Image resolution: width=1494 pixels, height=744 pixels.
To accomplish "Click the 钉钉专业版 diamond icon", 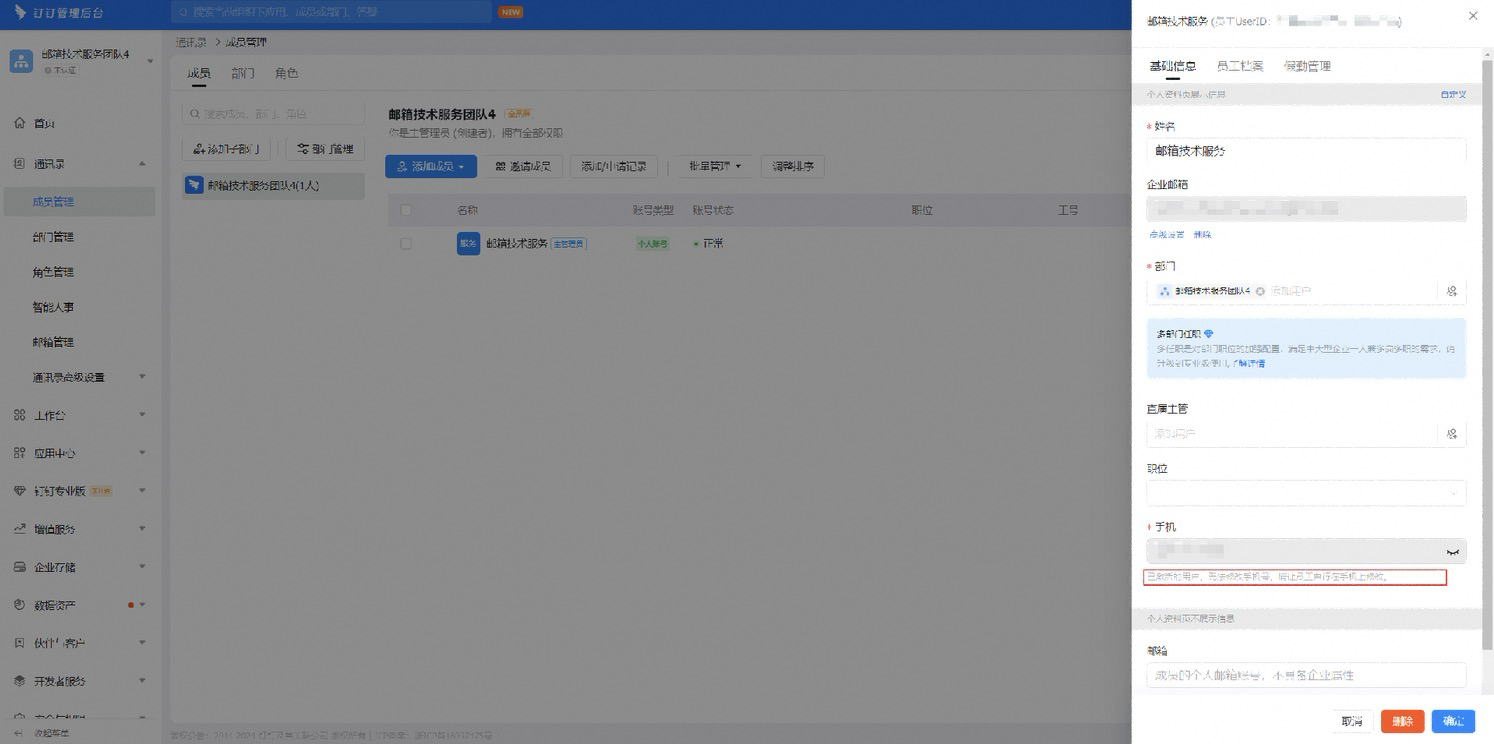I will [19, 491].
